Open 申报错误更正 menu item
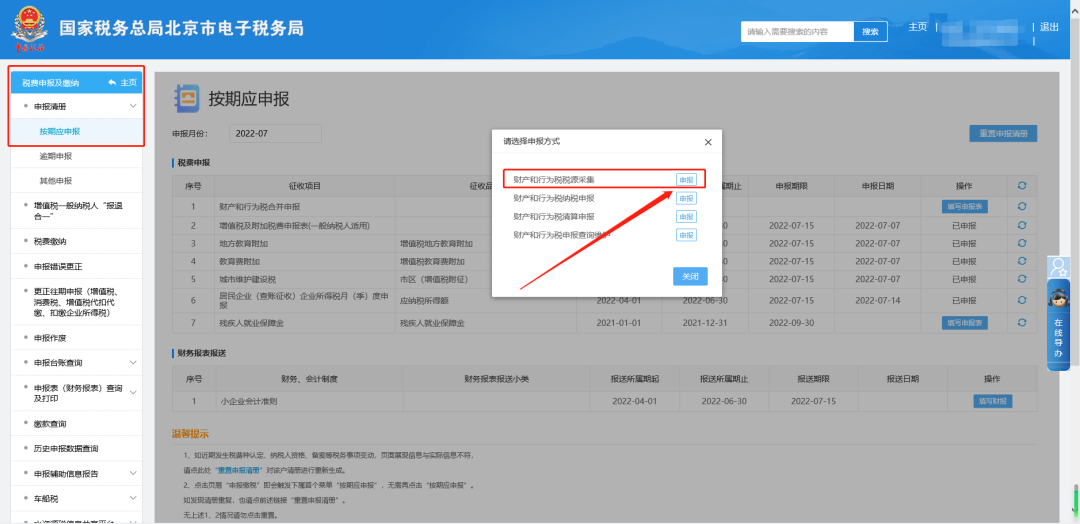1080x524 pixels. (x=78, y=266)
